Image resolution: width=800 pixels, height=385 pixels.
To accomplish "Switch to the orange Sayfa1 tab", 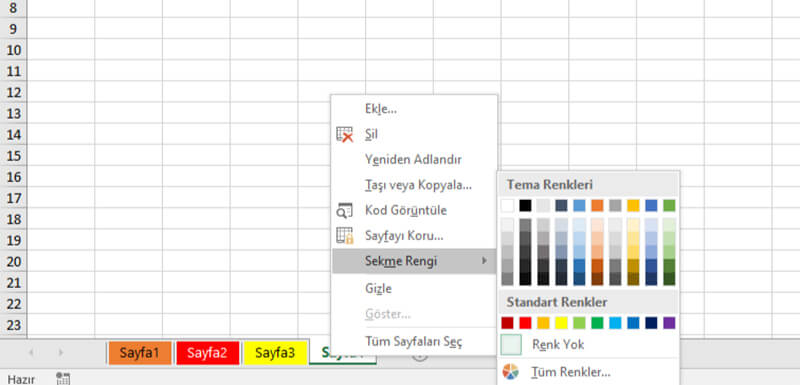I will pyautogui.click(x=140, y=353).
